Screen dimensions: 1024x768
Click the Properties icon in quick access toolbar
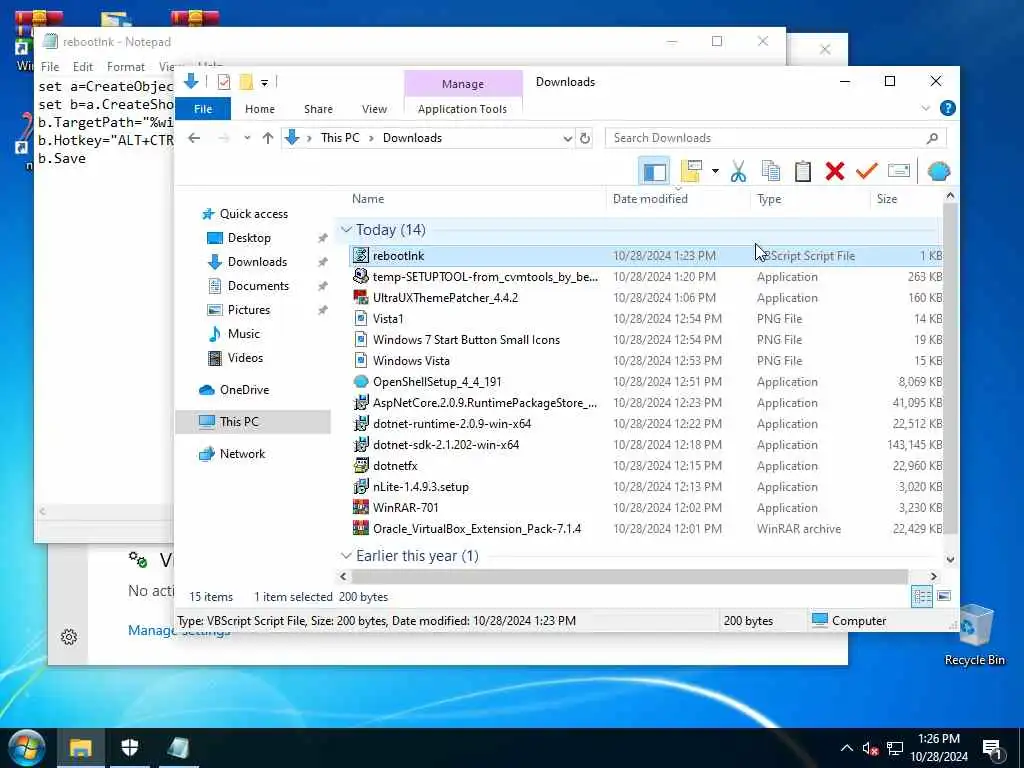223,82
